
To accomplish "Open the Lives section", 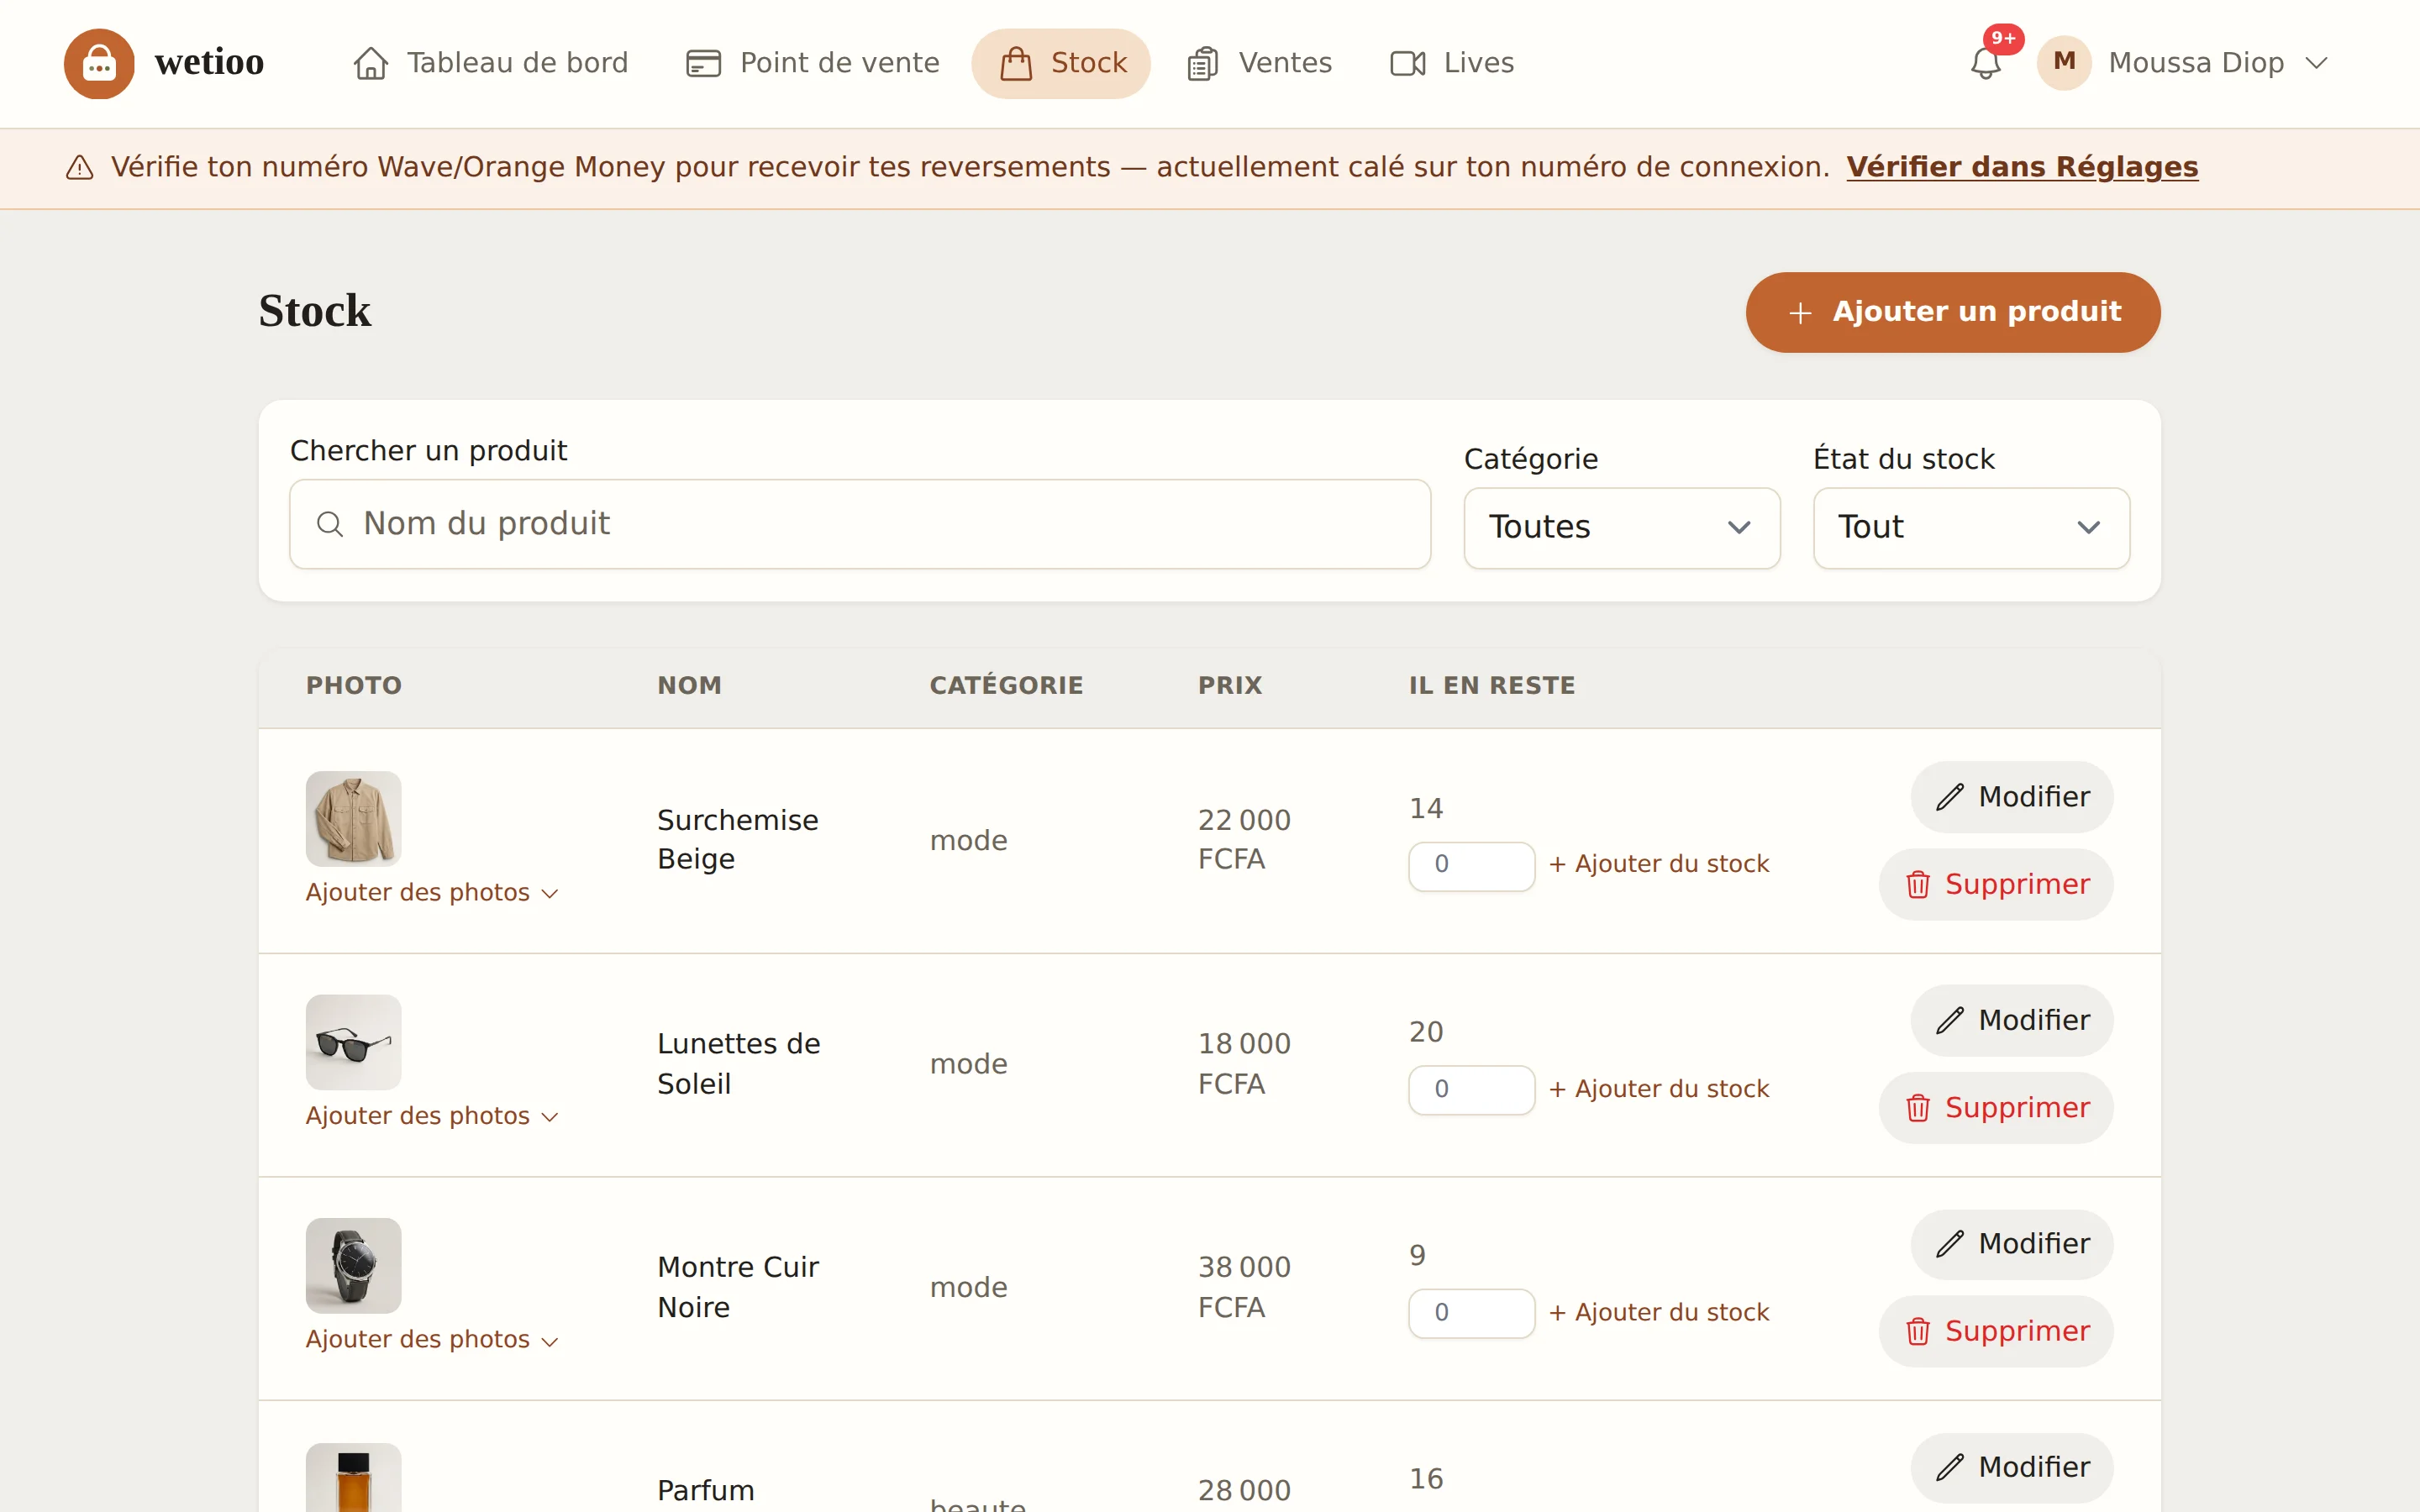I will [1452, 63].
